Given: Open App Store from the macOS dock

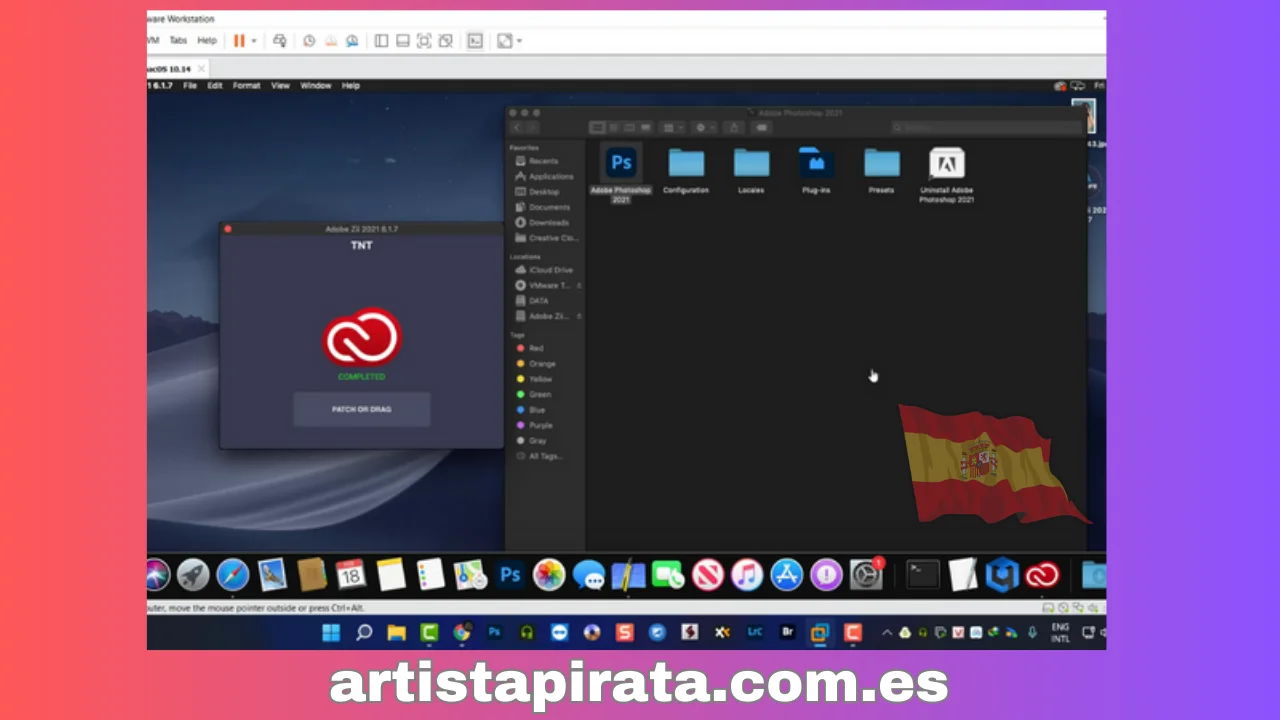Looking at the screenshot, I should [x=787, y=574].
